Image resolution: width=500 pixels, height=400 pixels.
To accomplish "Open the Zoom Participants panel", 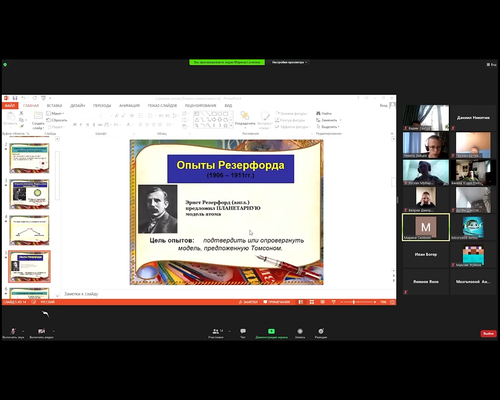I will (216, 333).
